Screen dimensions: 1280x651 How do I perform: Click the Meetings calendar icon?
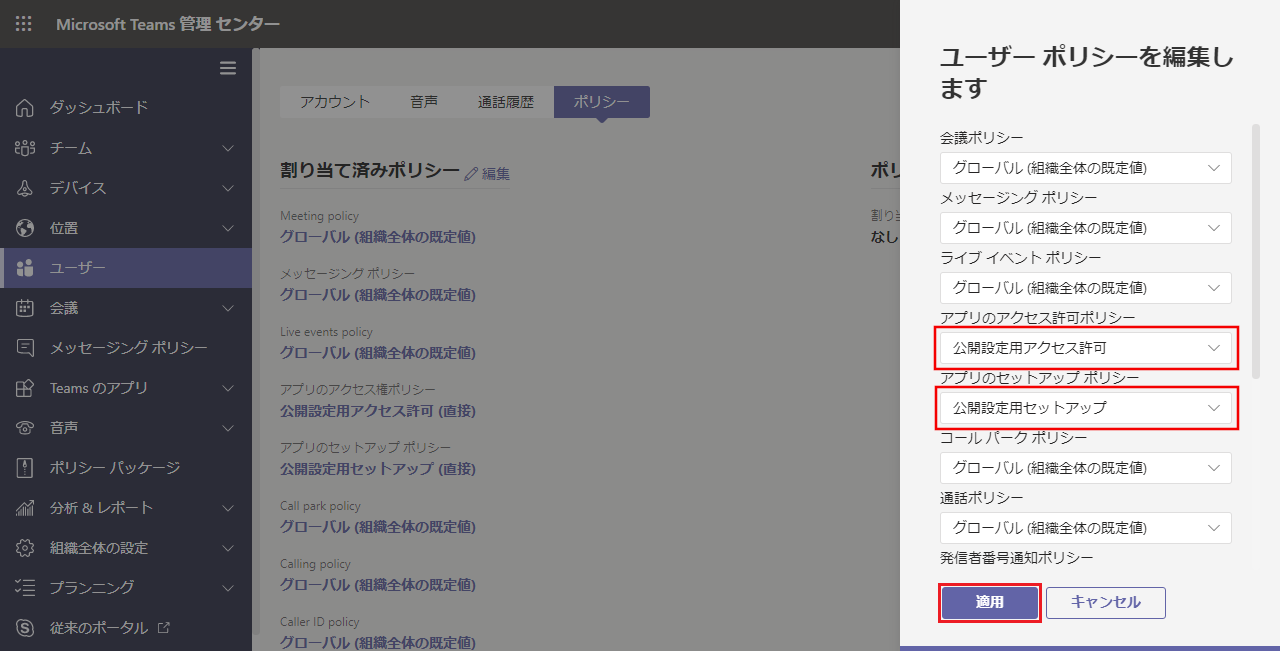point(26,307)
